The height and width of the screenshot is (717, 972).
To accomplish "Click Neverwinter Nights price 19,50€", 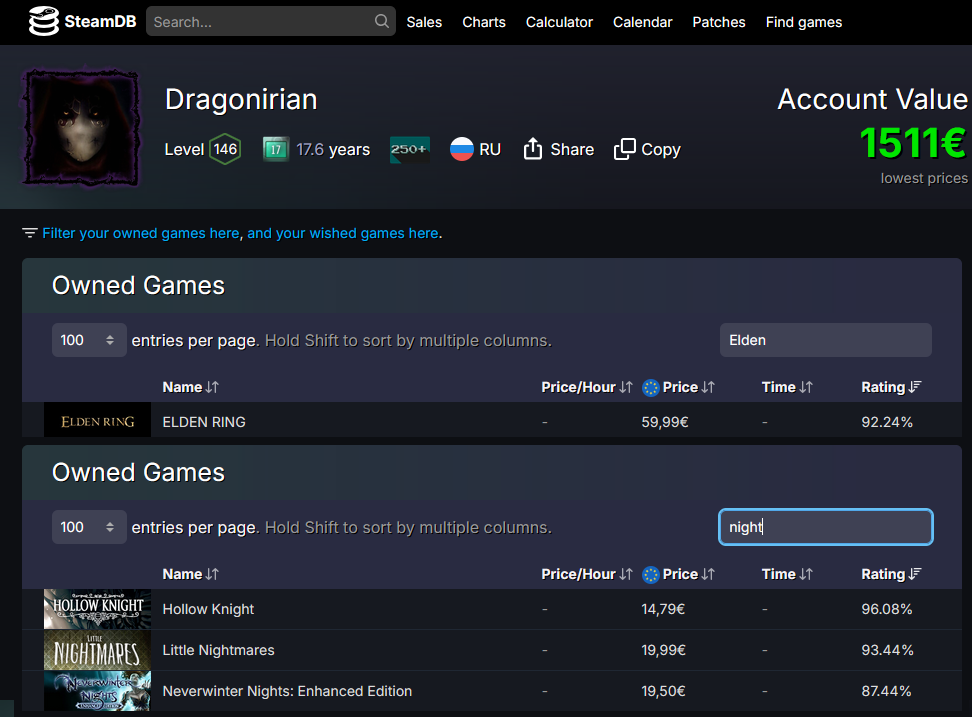I will [x=663, y=691].
